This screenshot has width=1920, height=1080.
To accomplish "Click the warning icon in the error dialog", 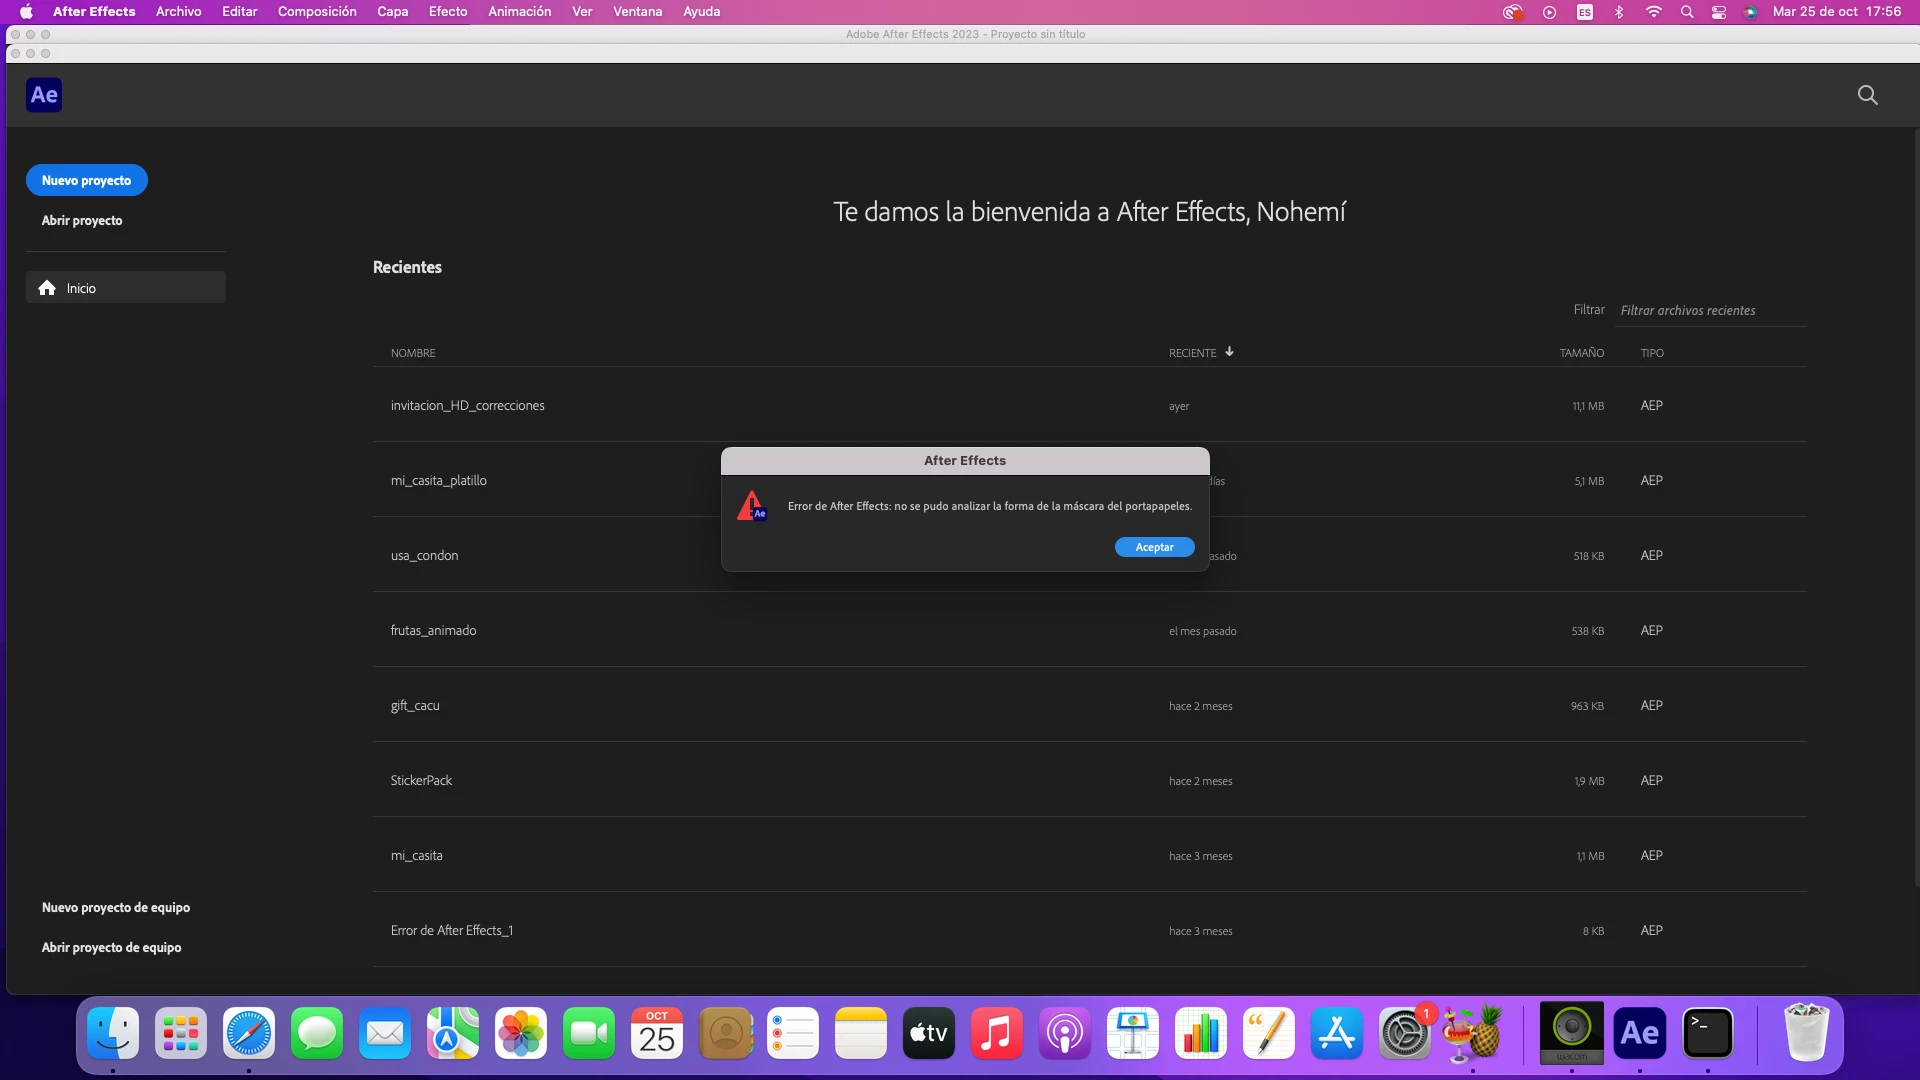I will tap(751, 506).
